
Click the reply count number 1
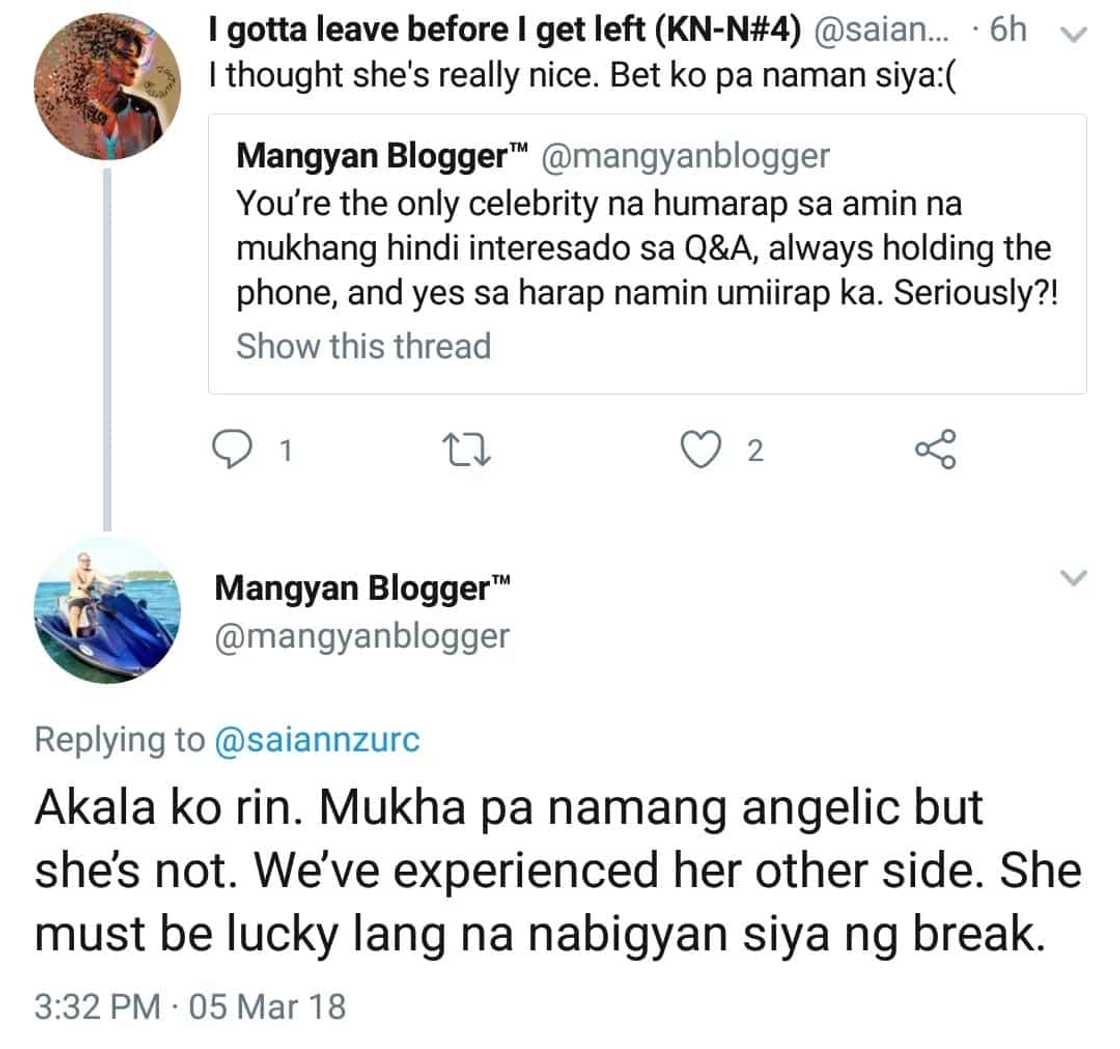click(x=285, y=453)
